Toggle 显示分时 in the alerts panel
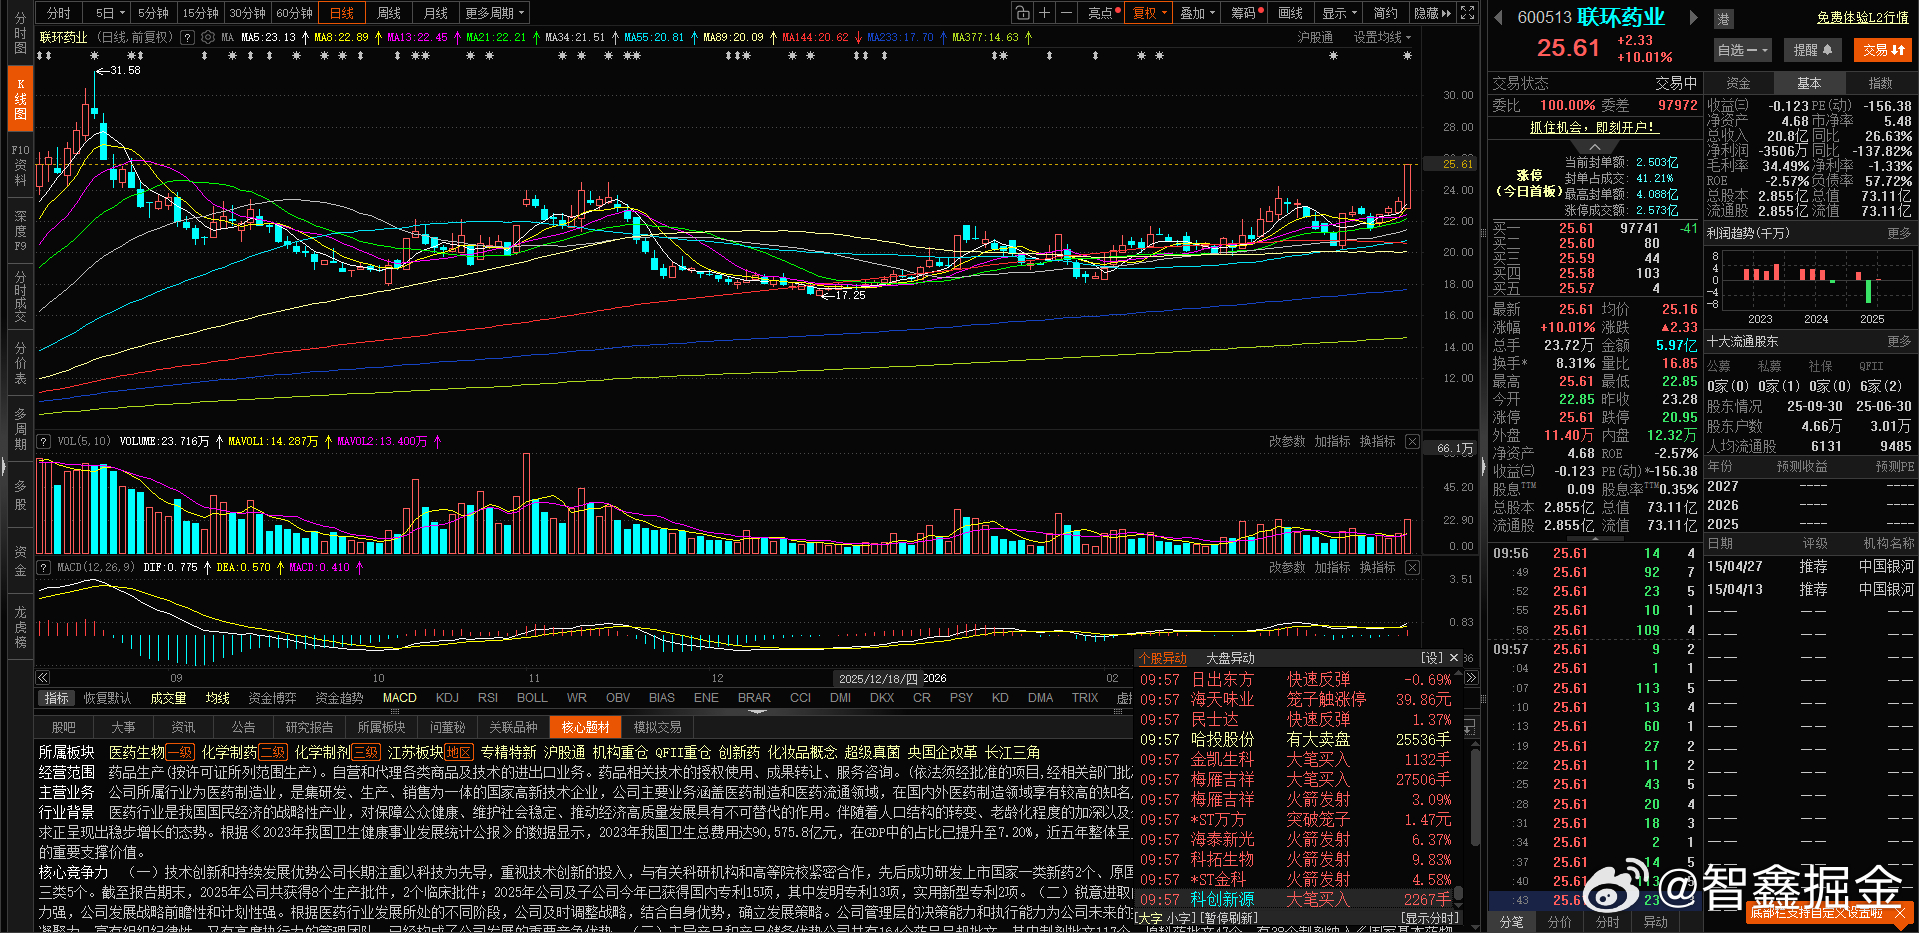Image resolution: width=1919 pixels, height=933 pixels. 1430,918
